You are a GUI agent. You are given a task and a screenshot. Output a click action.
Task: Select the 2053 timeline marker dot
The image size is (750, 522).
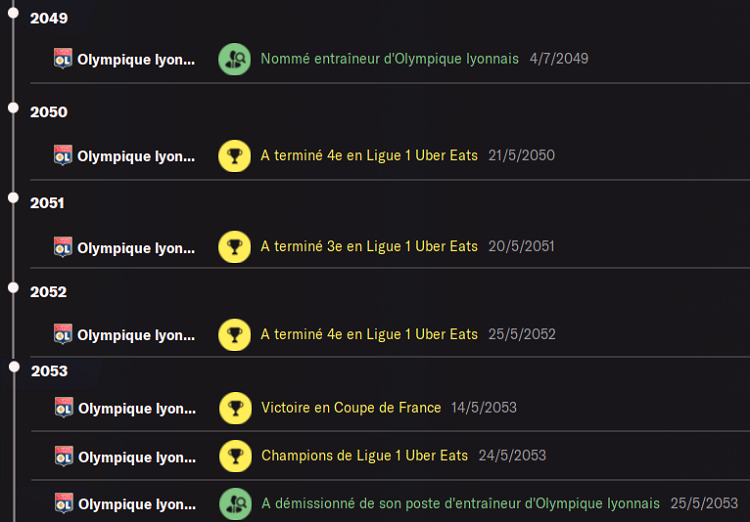(13, 367)
